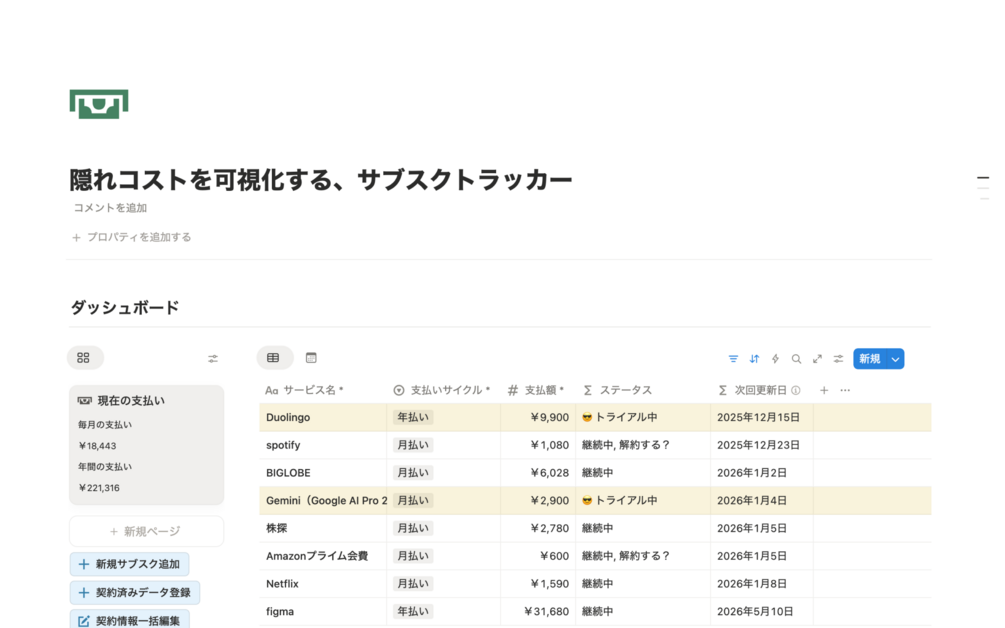Click トライアル中 status in Duolingo row

pyautogui.click(x=620, y=417)
